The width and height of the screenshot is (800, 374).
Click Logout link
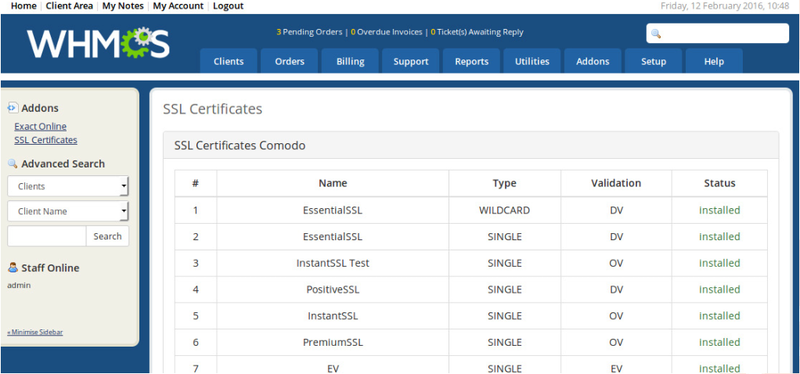[x=228, y=6]
